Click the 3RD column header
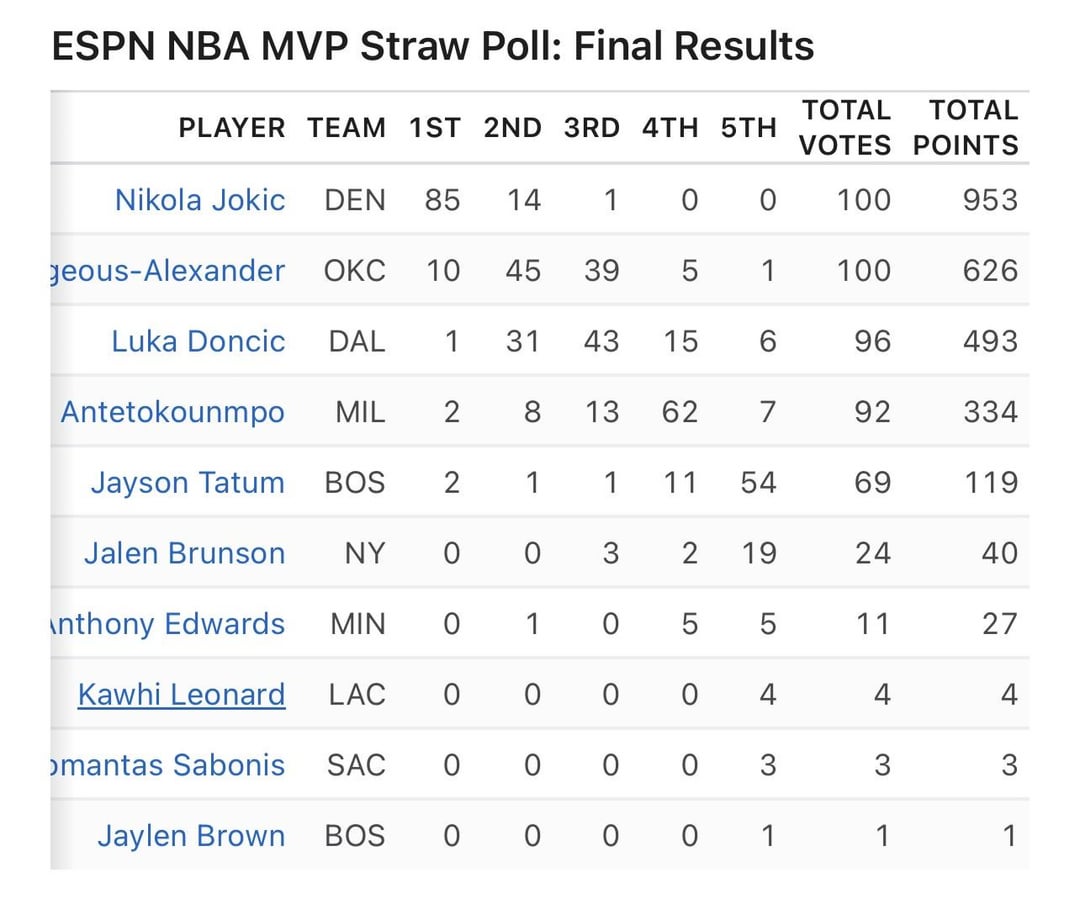The width and height of the screenshot is (1080, 899). click(x=592, y=128)
